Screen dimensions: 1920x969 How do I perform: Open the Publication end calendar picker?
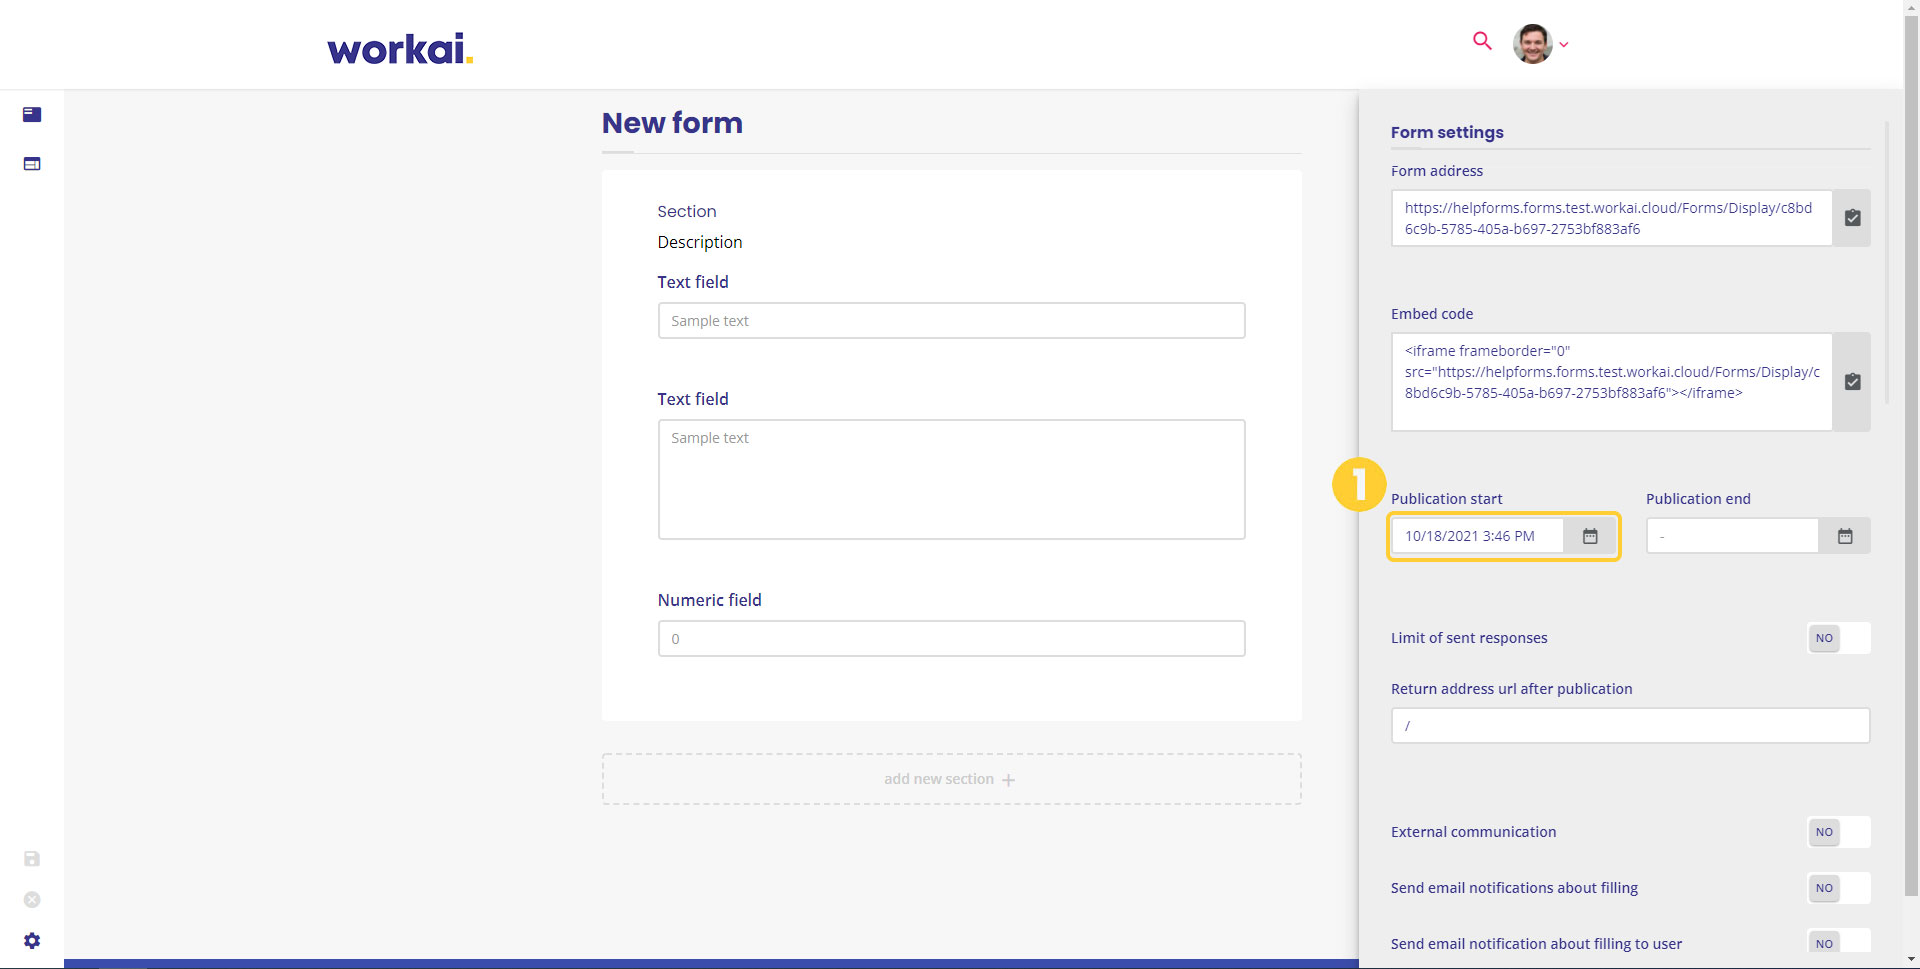[x=1845, y=536]
